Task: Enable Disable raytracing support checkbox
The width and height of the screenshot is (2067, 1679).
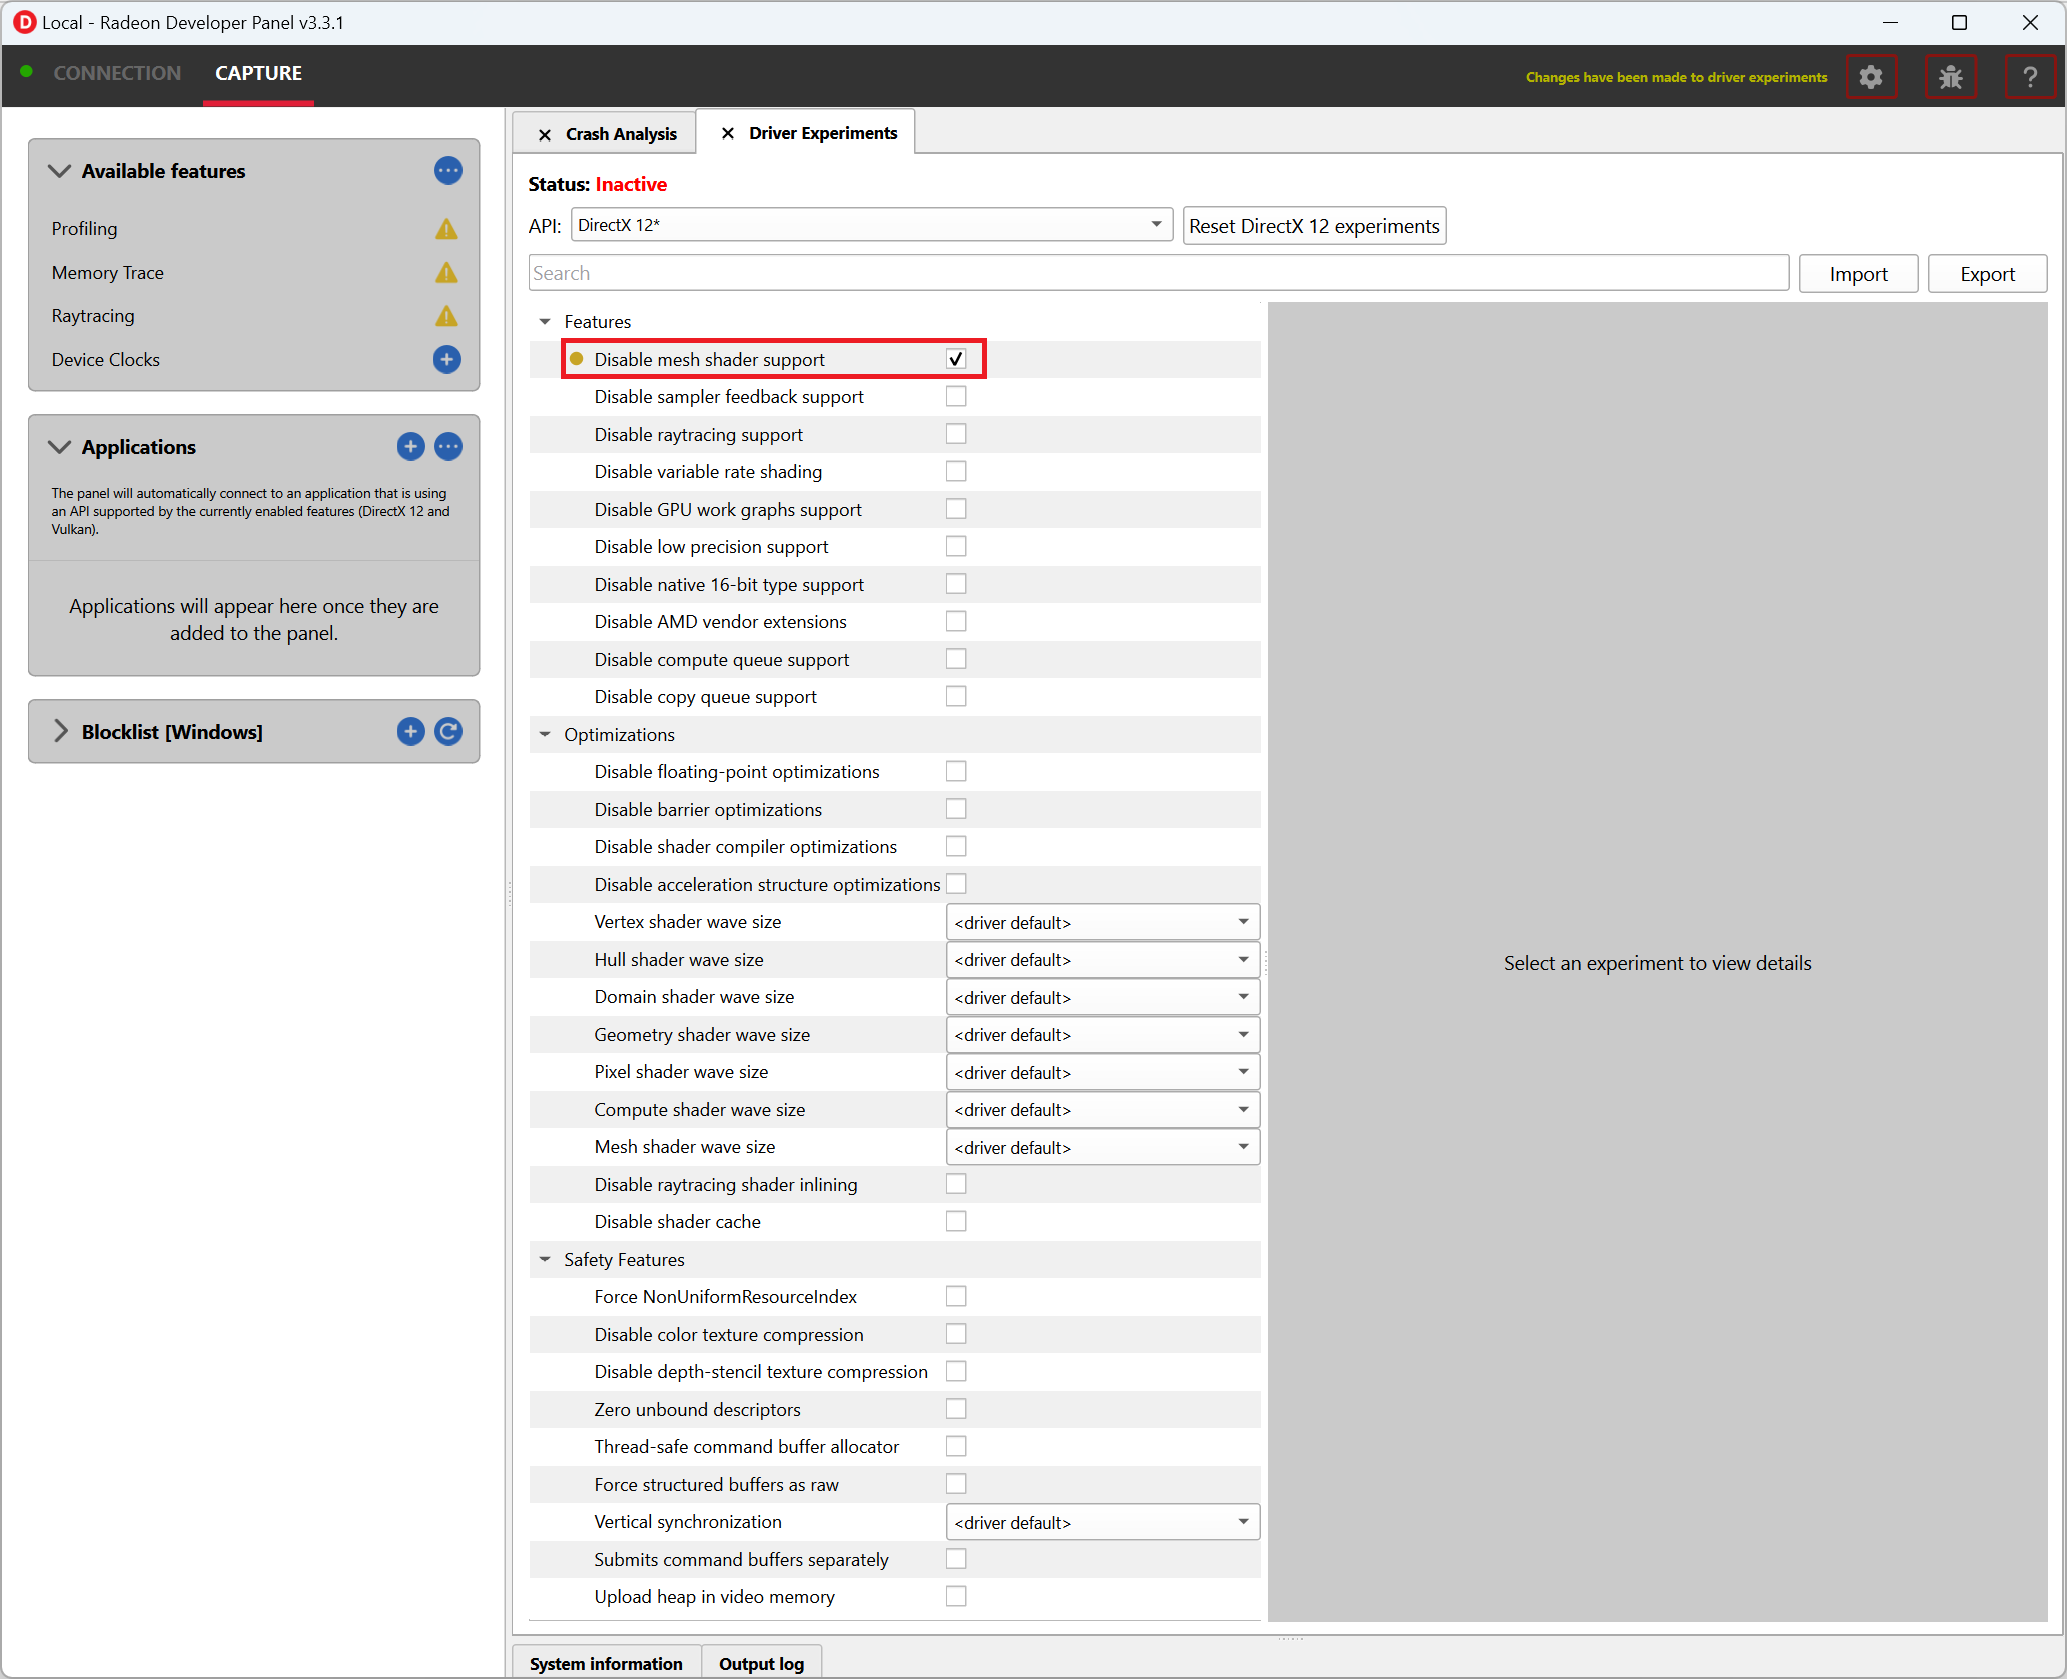Action: pos(955,434)
